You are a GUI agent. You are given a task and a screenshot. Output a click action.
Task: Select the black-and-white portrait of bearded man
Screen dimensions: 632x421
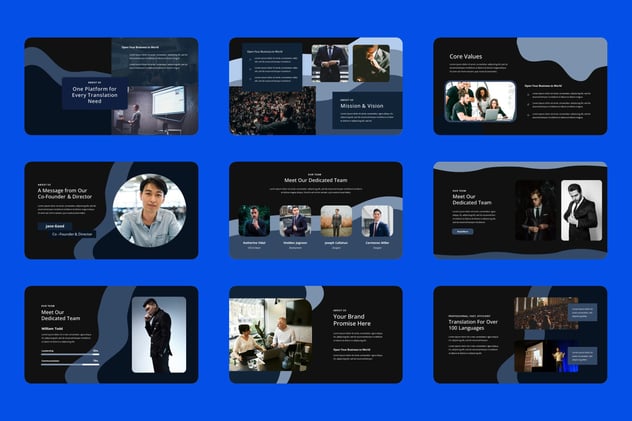(582, 210)
